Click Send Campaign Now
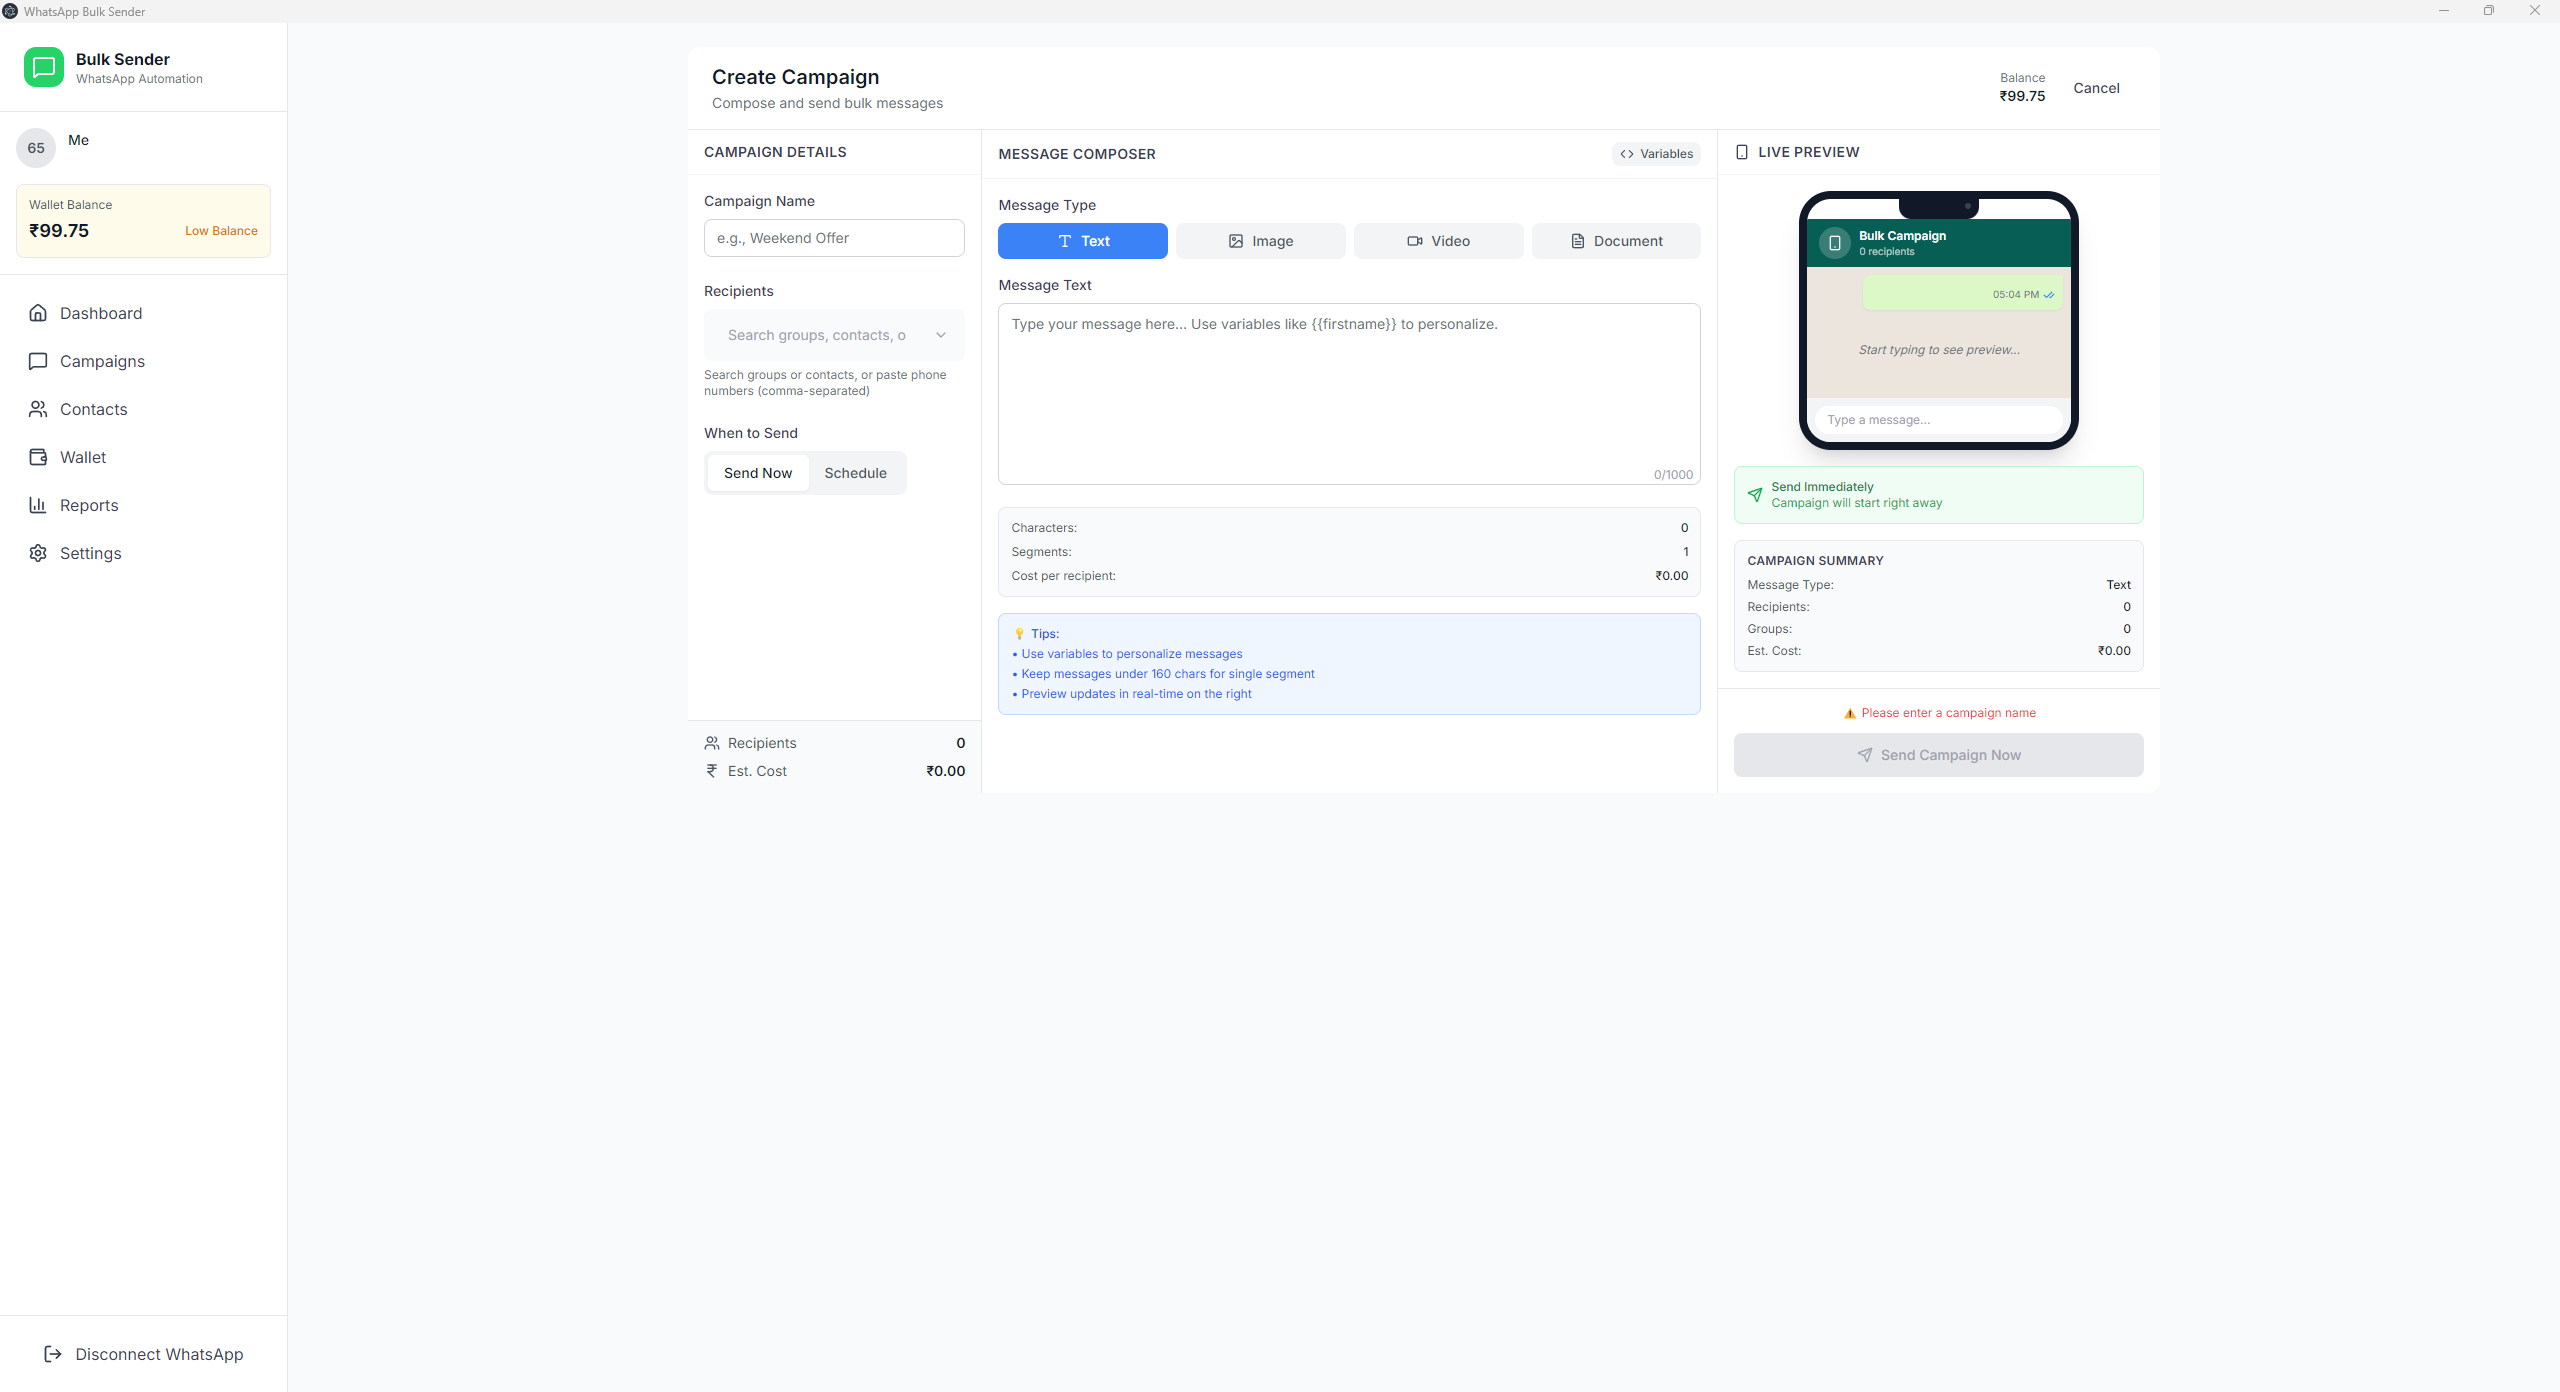This screenshot has height=1392, width=2560. tap(1937, 754)
